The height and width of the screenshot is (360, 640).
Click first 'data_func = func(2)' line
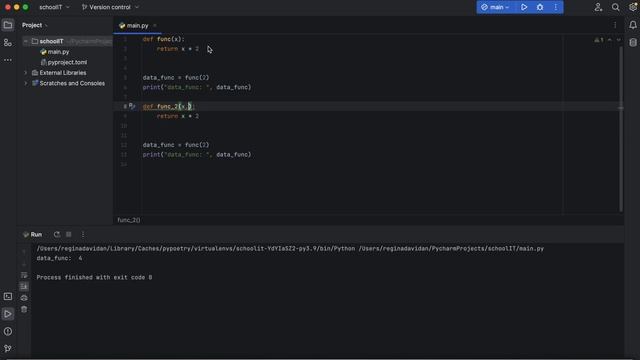click(x=176, y=78)
